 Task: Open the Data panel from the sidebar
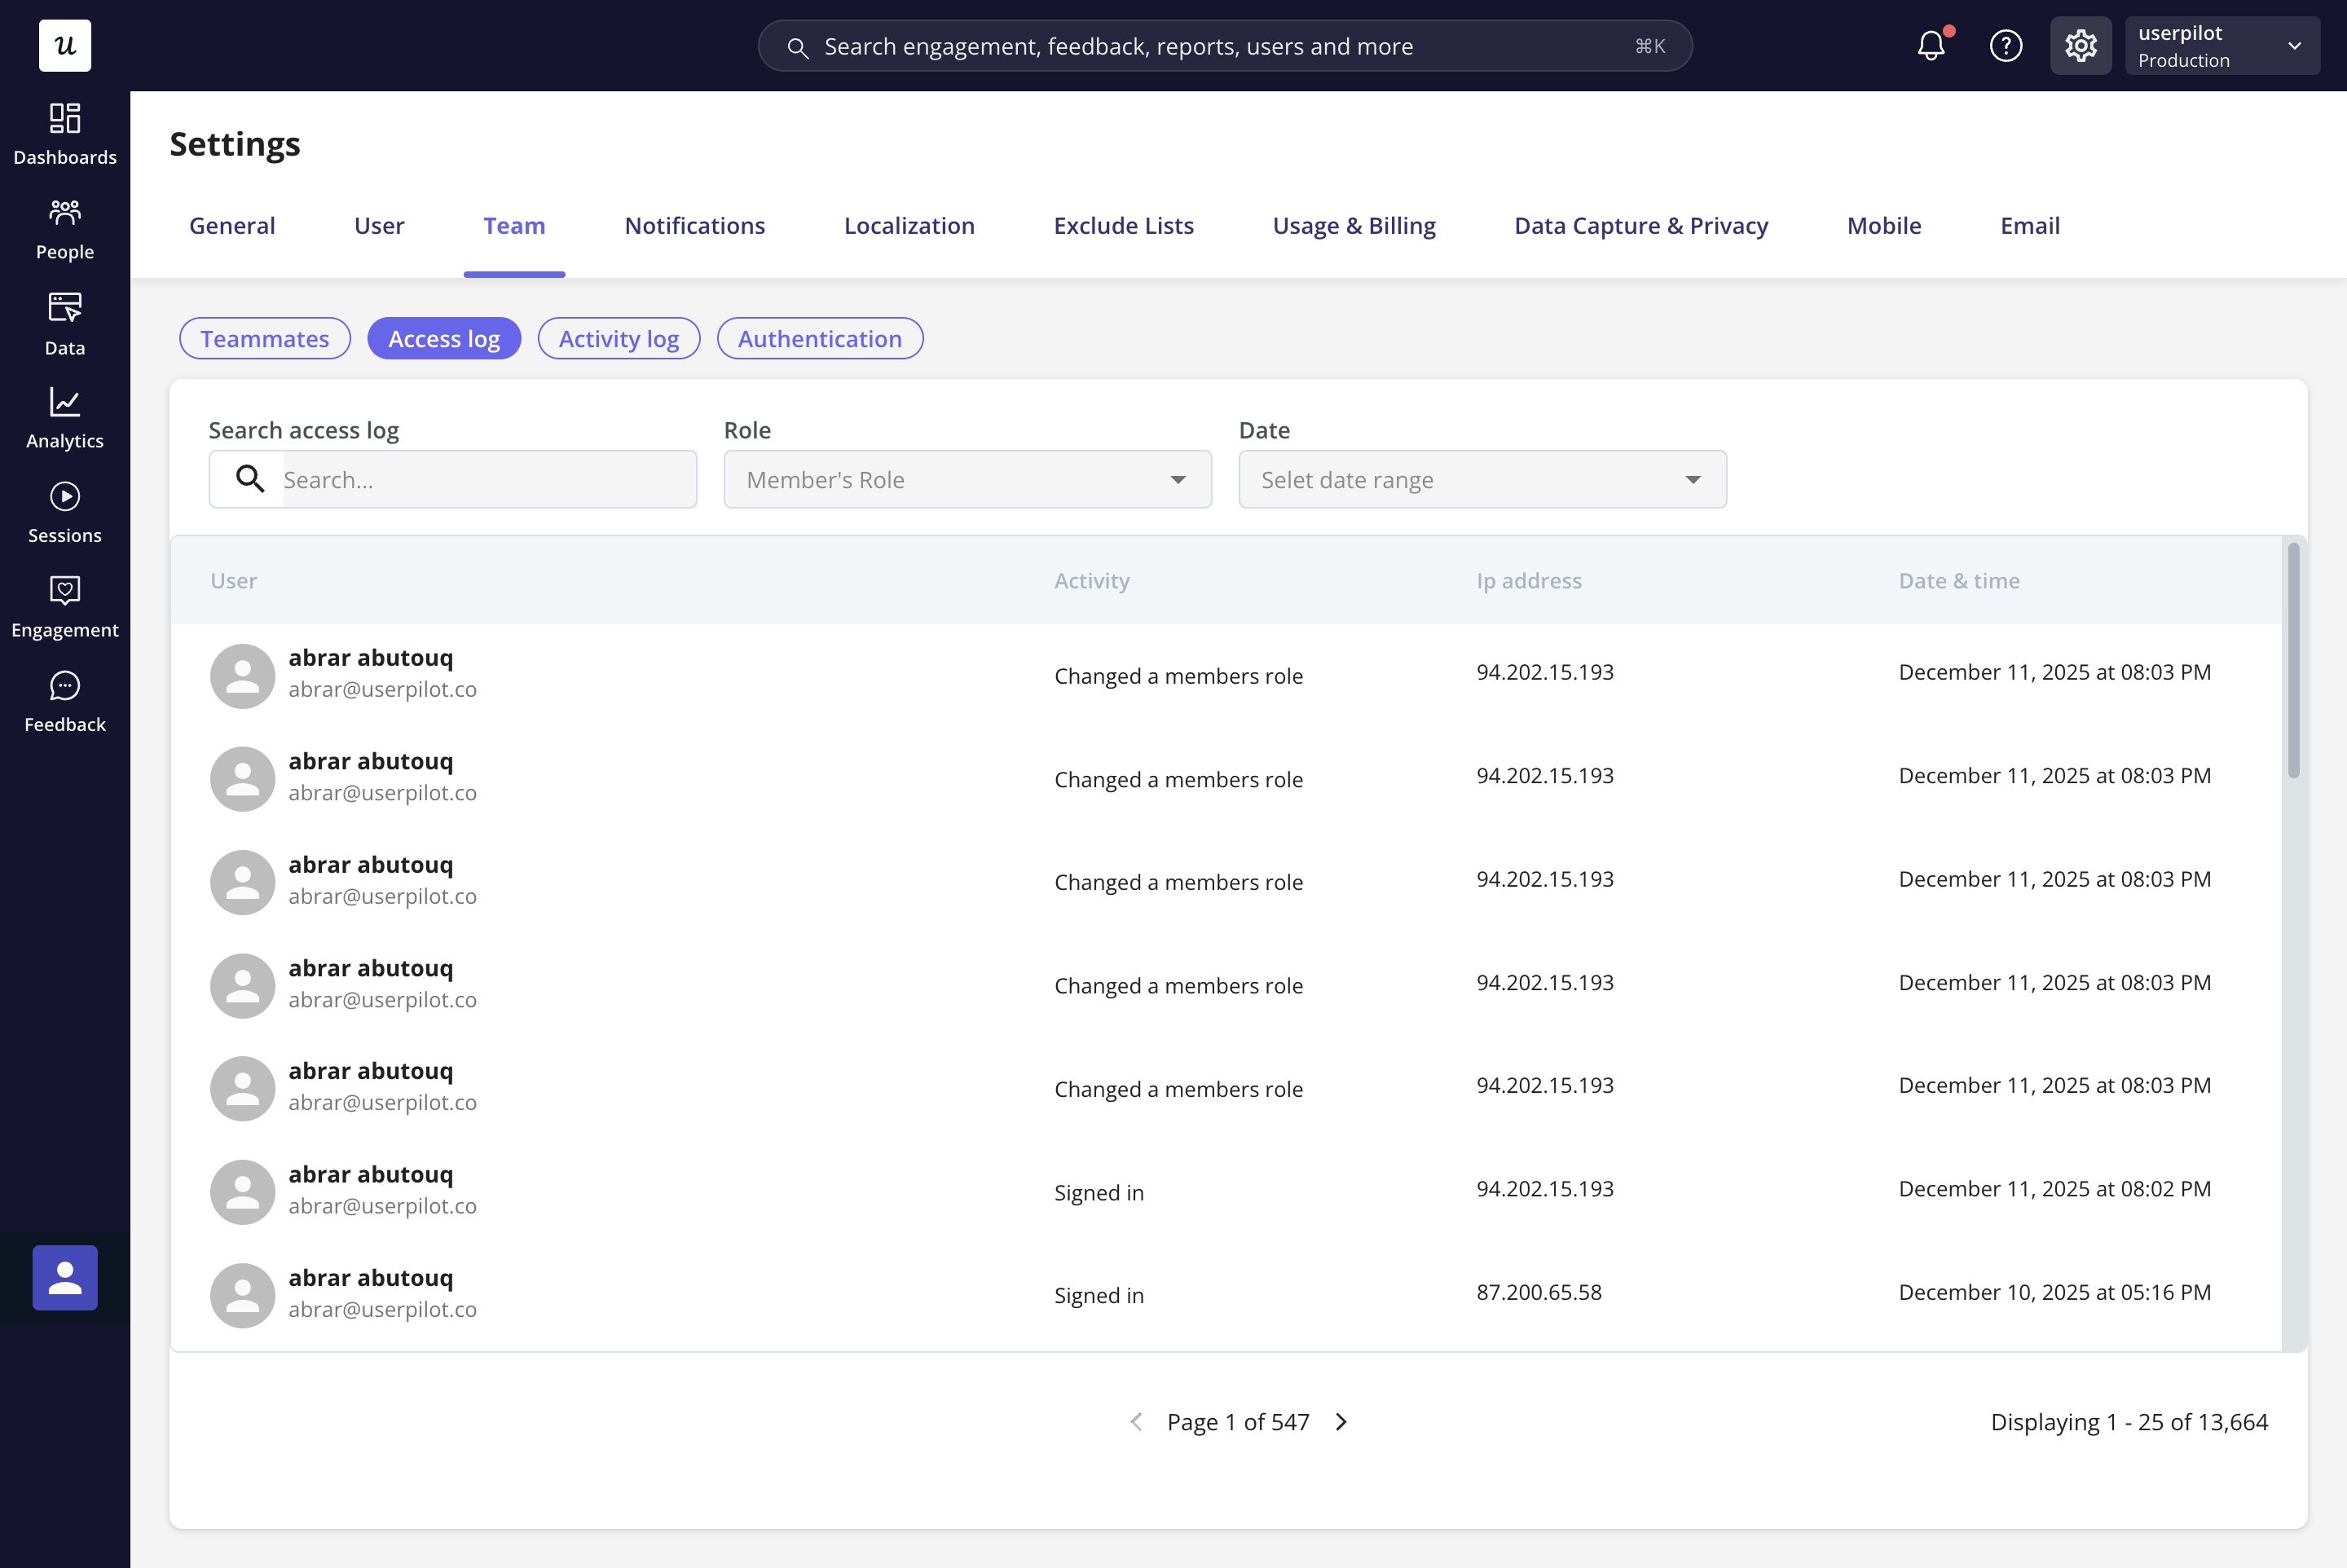pos(65,322)
